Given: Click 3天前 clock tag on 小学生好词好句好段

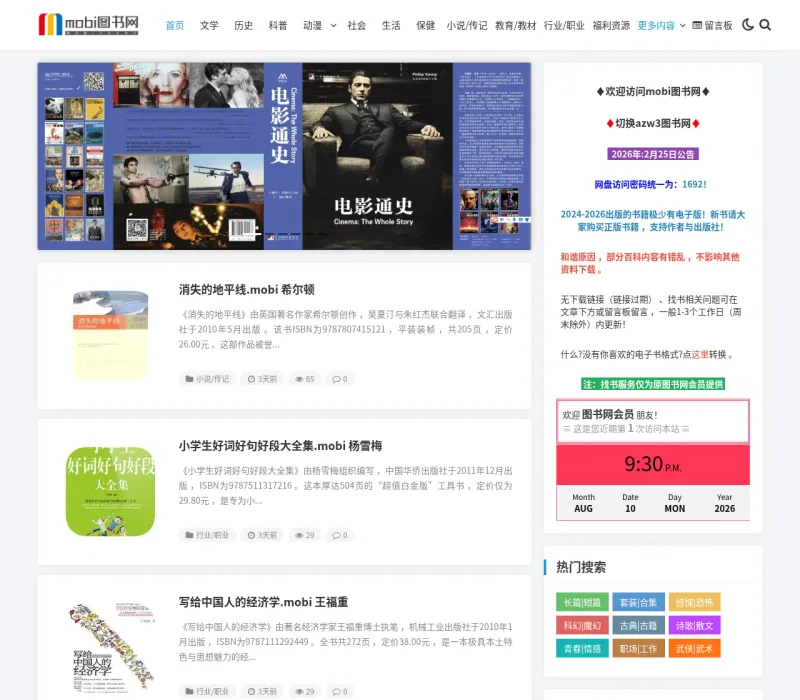Looking at the screenshot, I should click(262, 535).
